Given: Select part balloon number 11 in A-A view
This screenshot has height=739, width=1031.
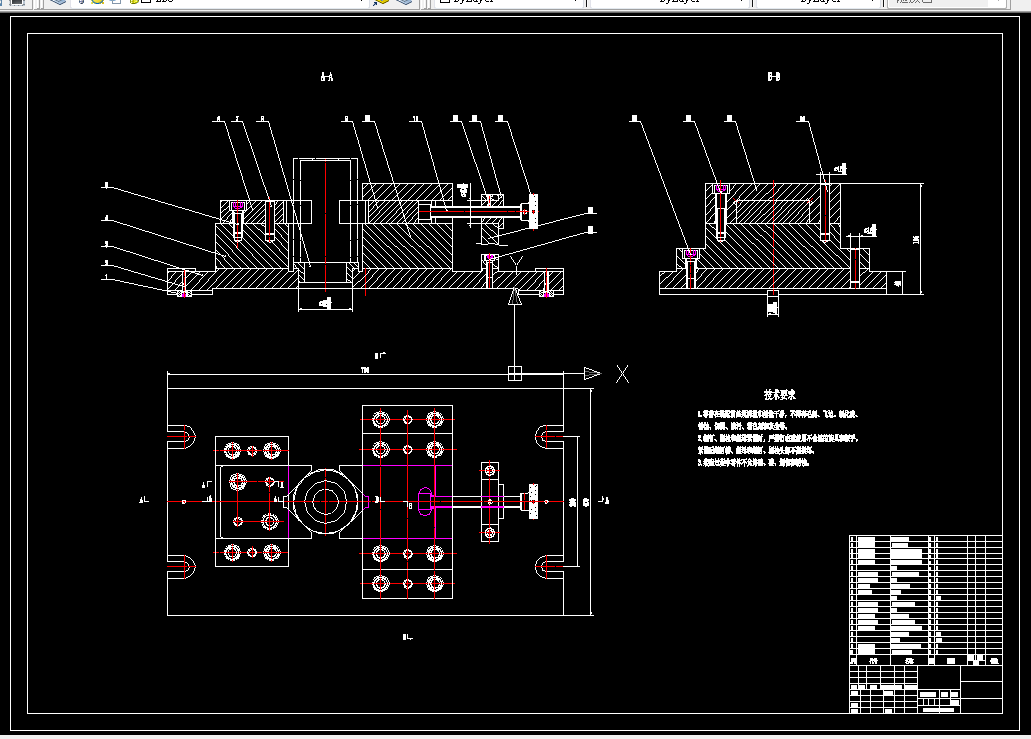Looking at the screenshot, I should (x=415, y=119).
